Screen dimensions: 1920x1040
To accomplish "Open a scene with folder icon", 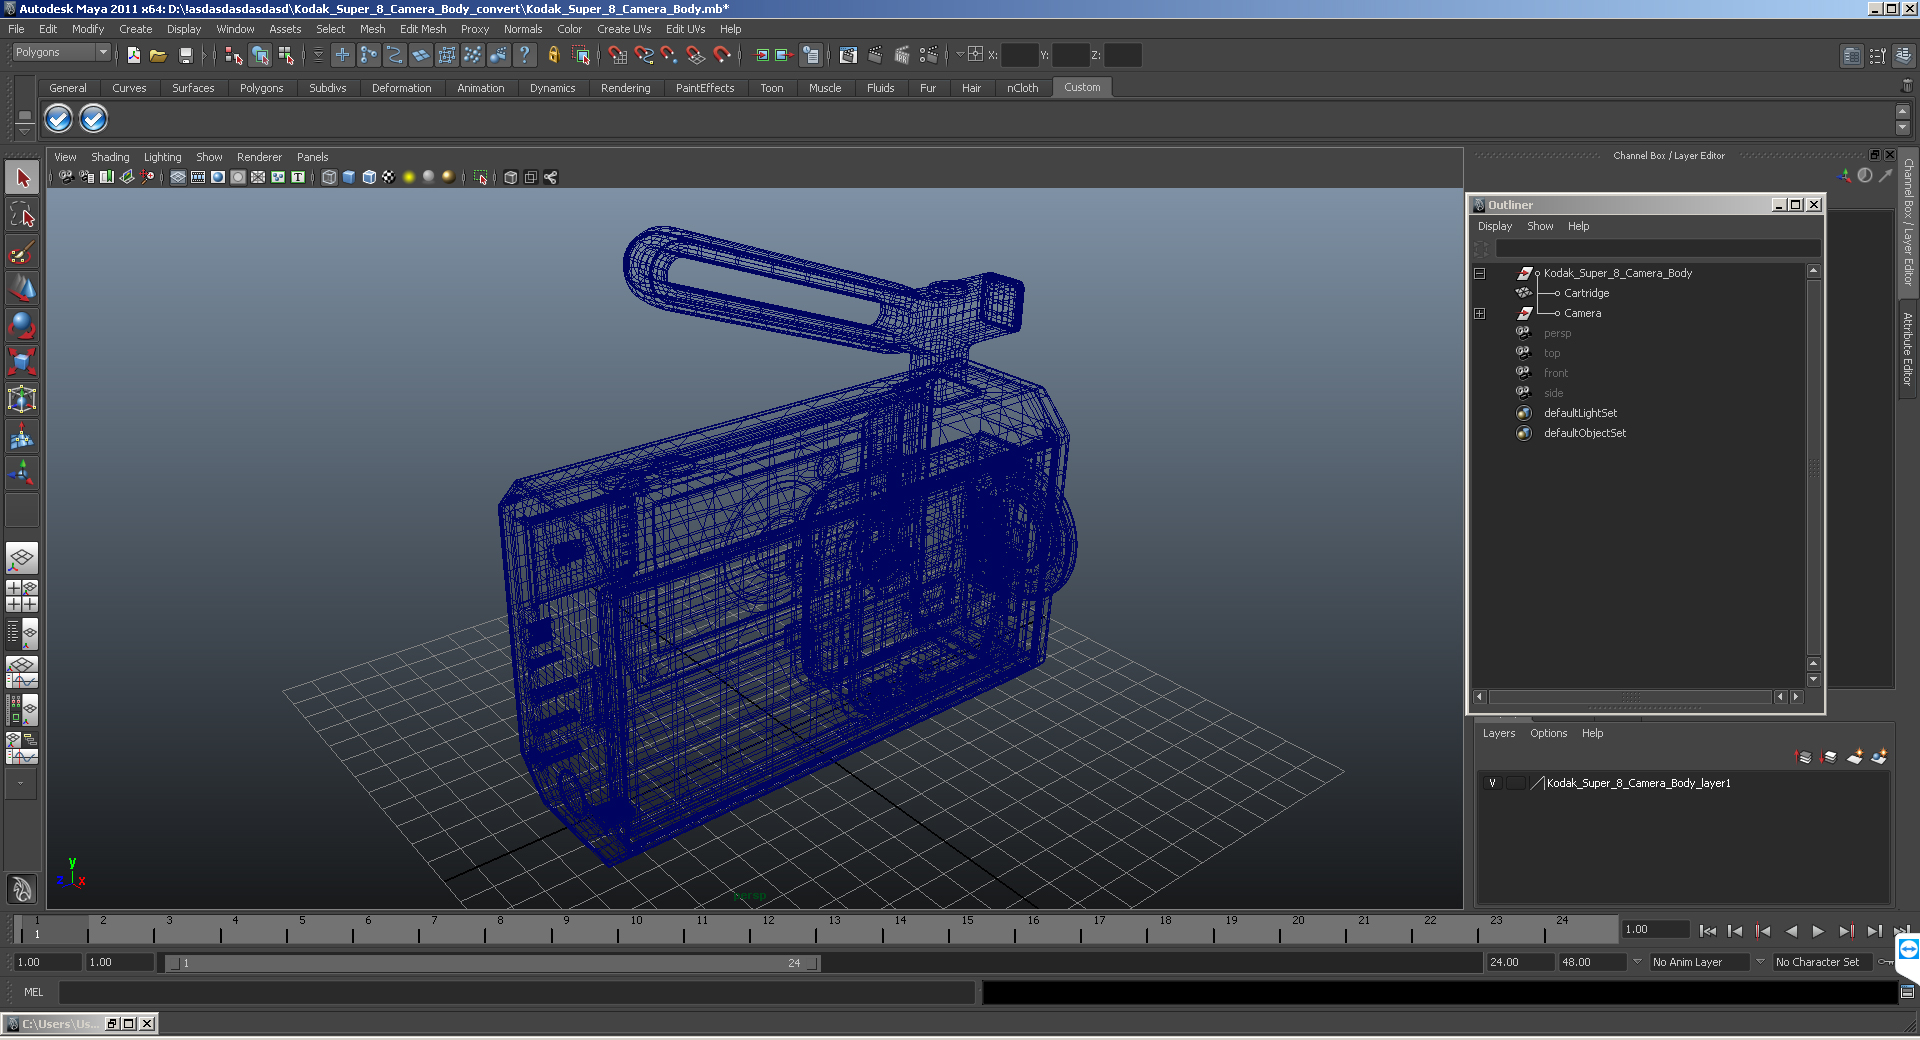I will [158, 55].
